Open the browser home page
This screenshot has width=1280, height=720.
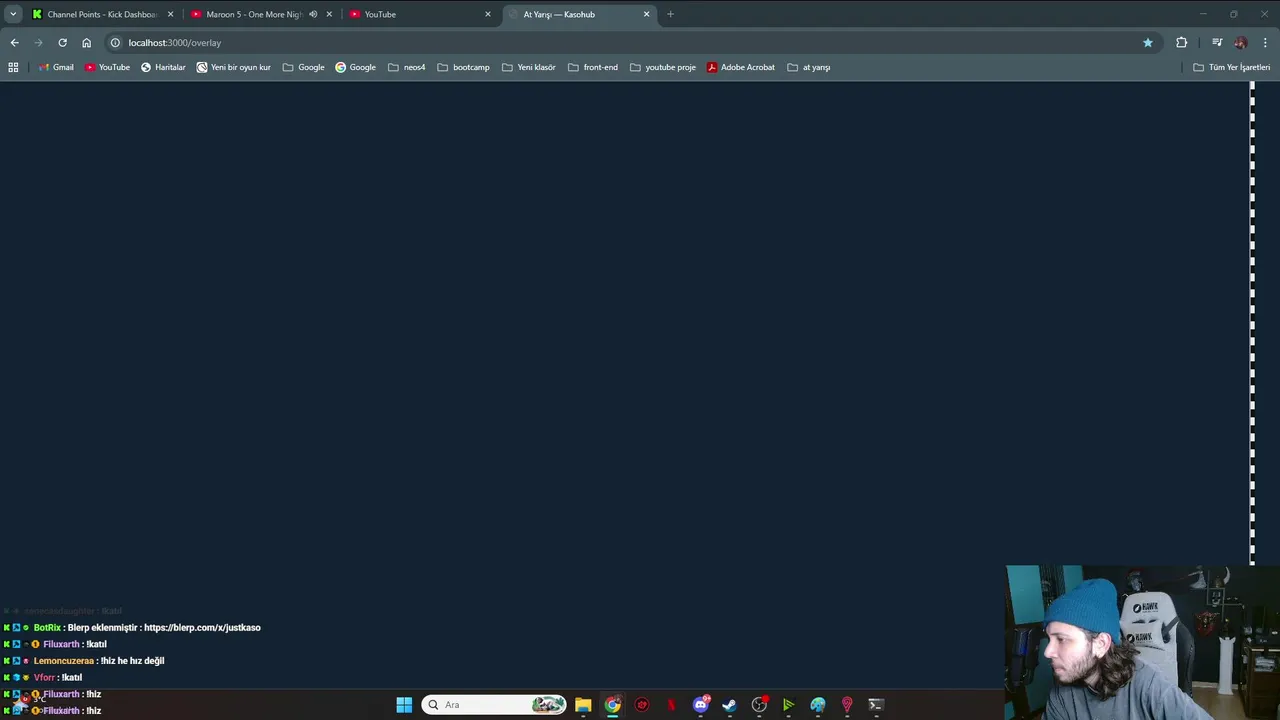click(86, 42)
